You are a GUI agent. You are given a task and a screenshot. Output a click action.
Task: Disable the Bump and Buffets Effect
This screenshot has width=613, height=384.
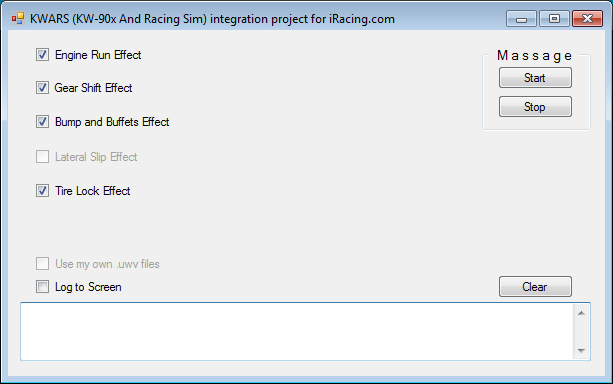click(x=42, y=122)
